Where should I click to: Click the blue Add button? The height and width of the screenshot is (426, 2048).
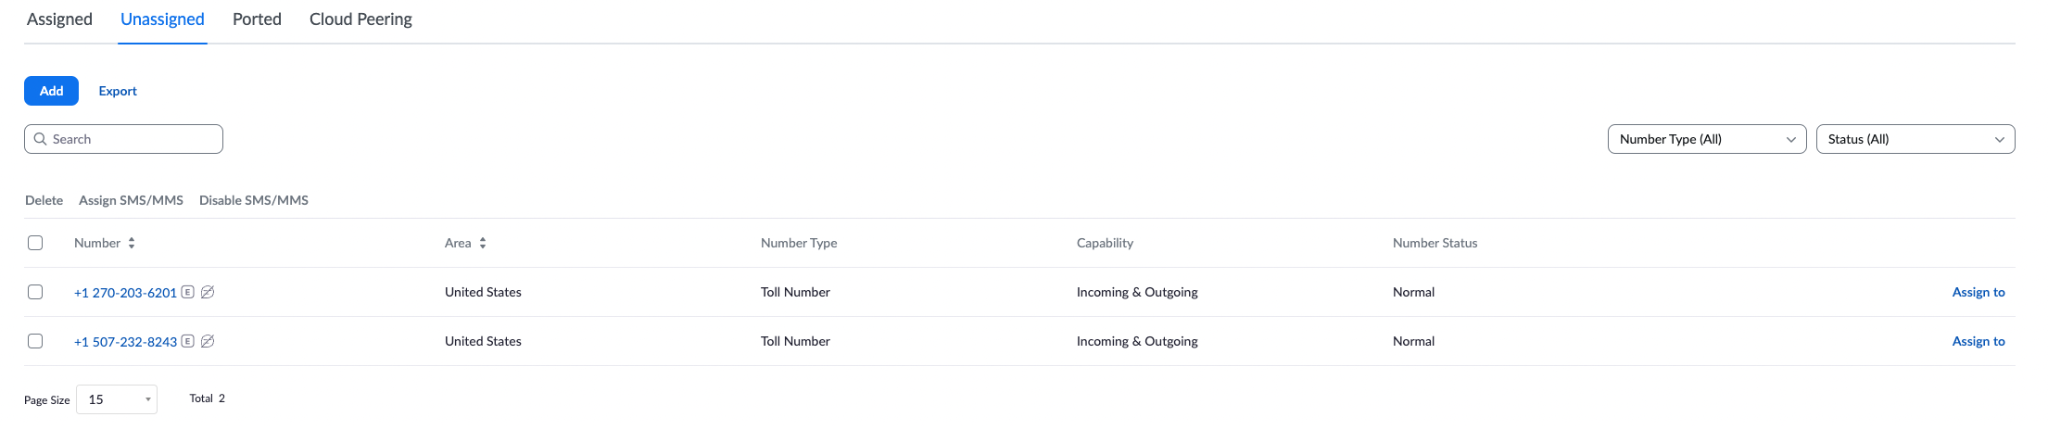51,91
